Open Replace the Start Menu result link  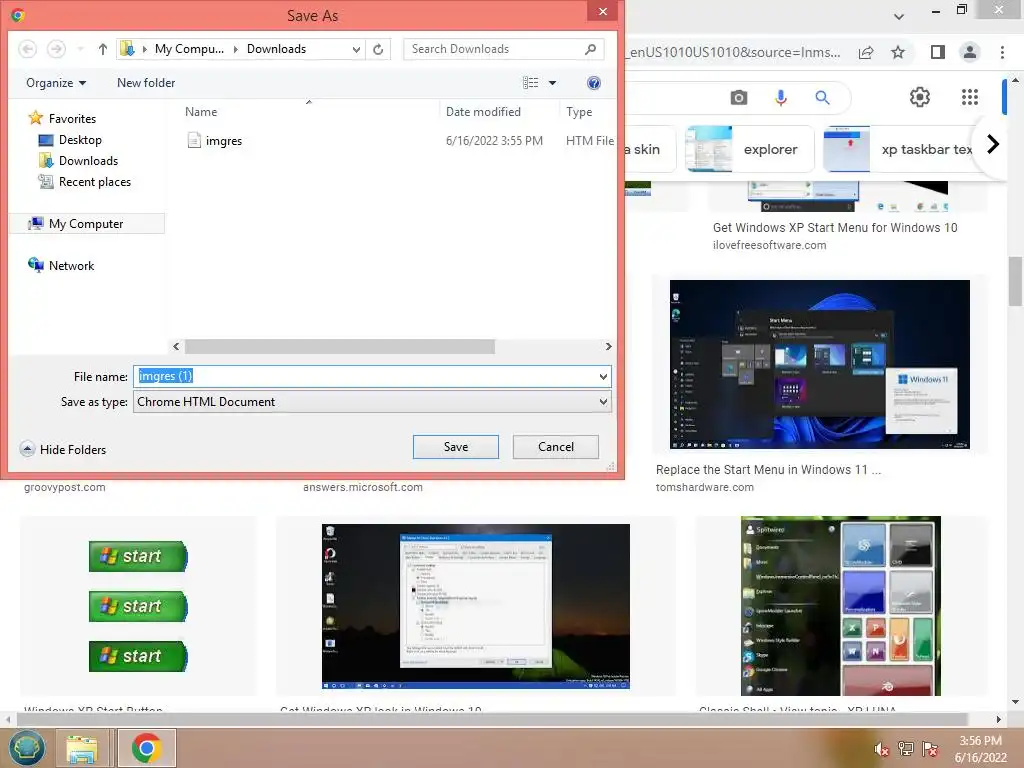[768, 470]
